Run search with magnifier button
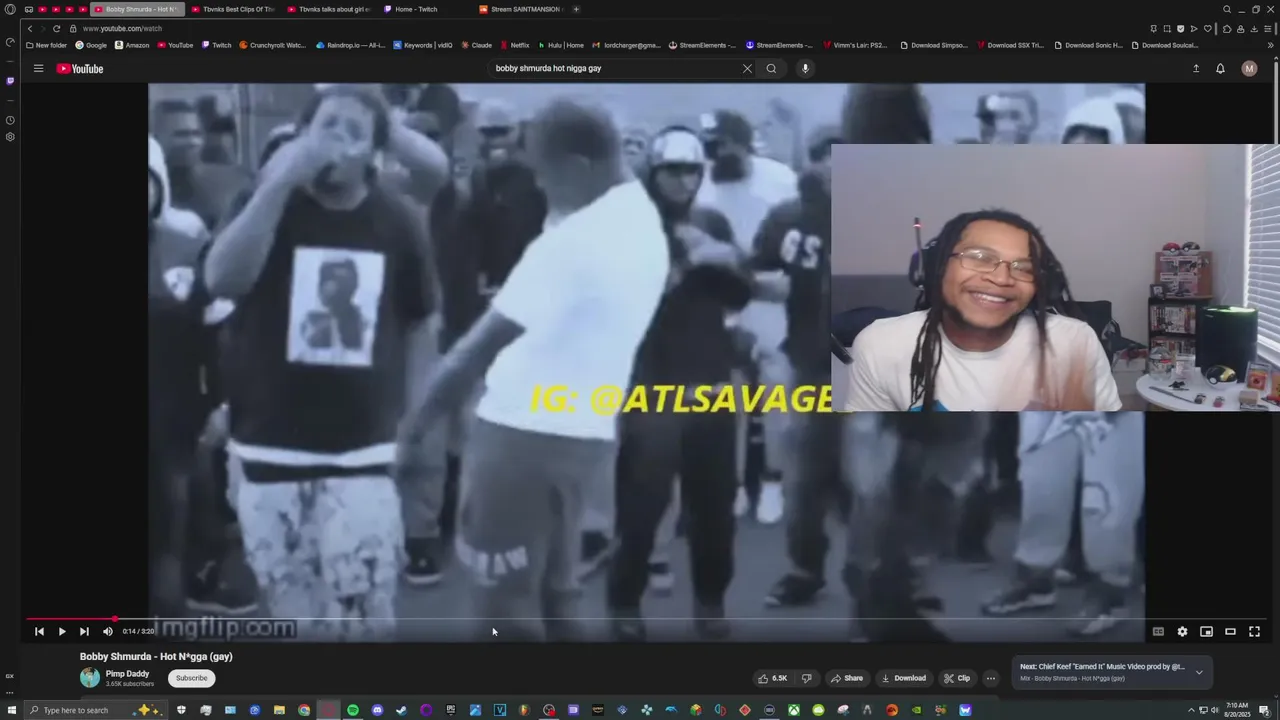 (x=771, y=69)
